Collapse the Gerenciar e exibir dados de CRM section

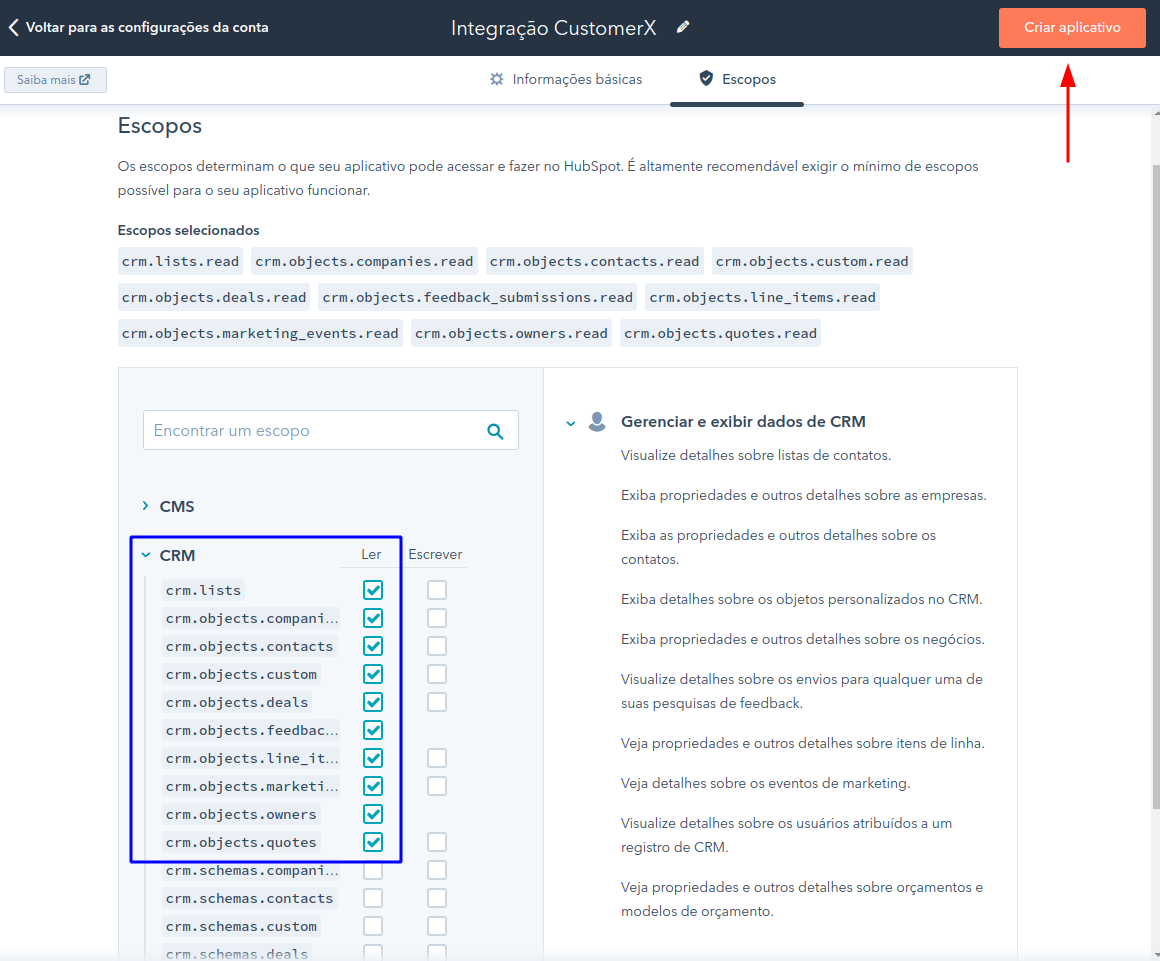570,423
